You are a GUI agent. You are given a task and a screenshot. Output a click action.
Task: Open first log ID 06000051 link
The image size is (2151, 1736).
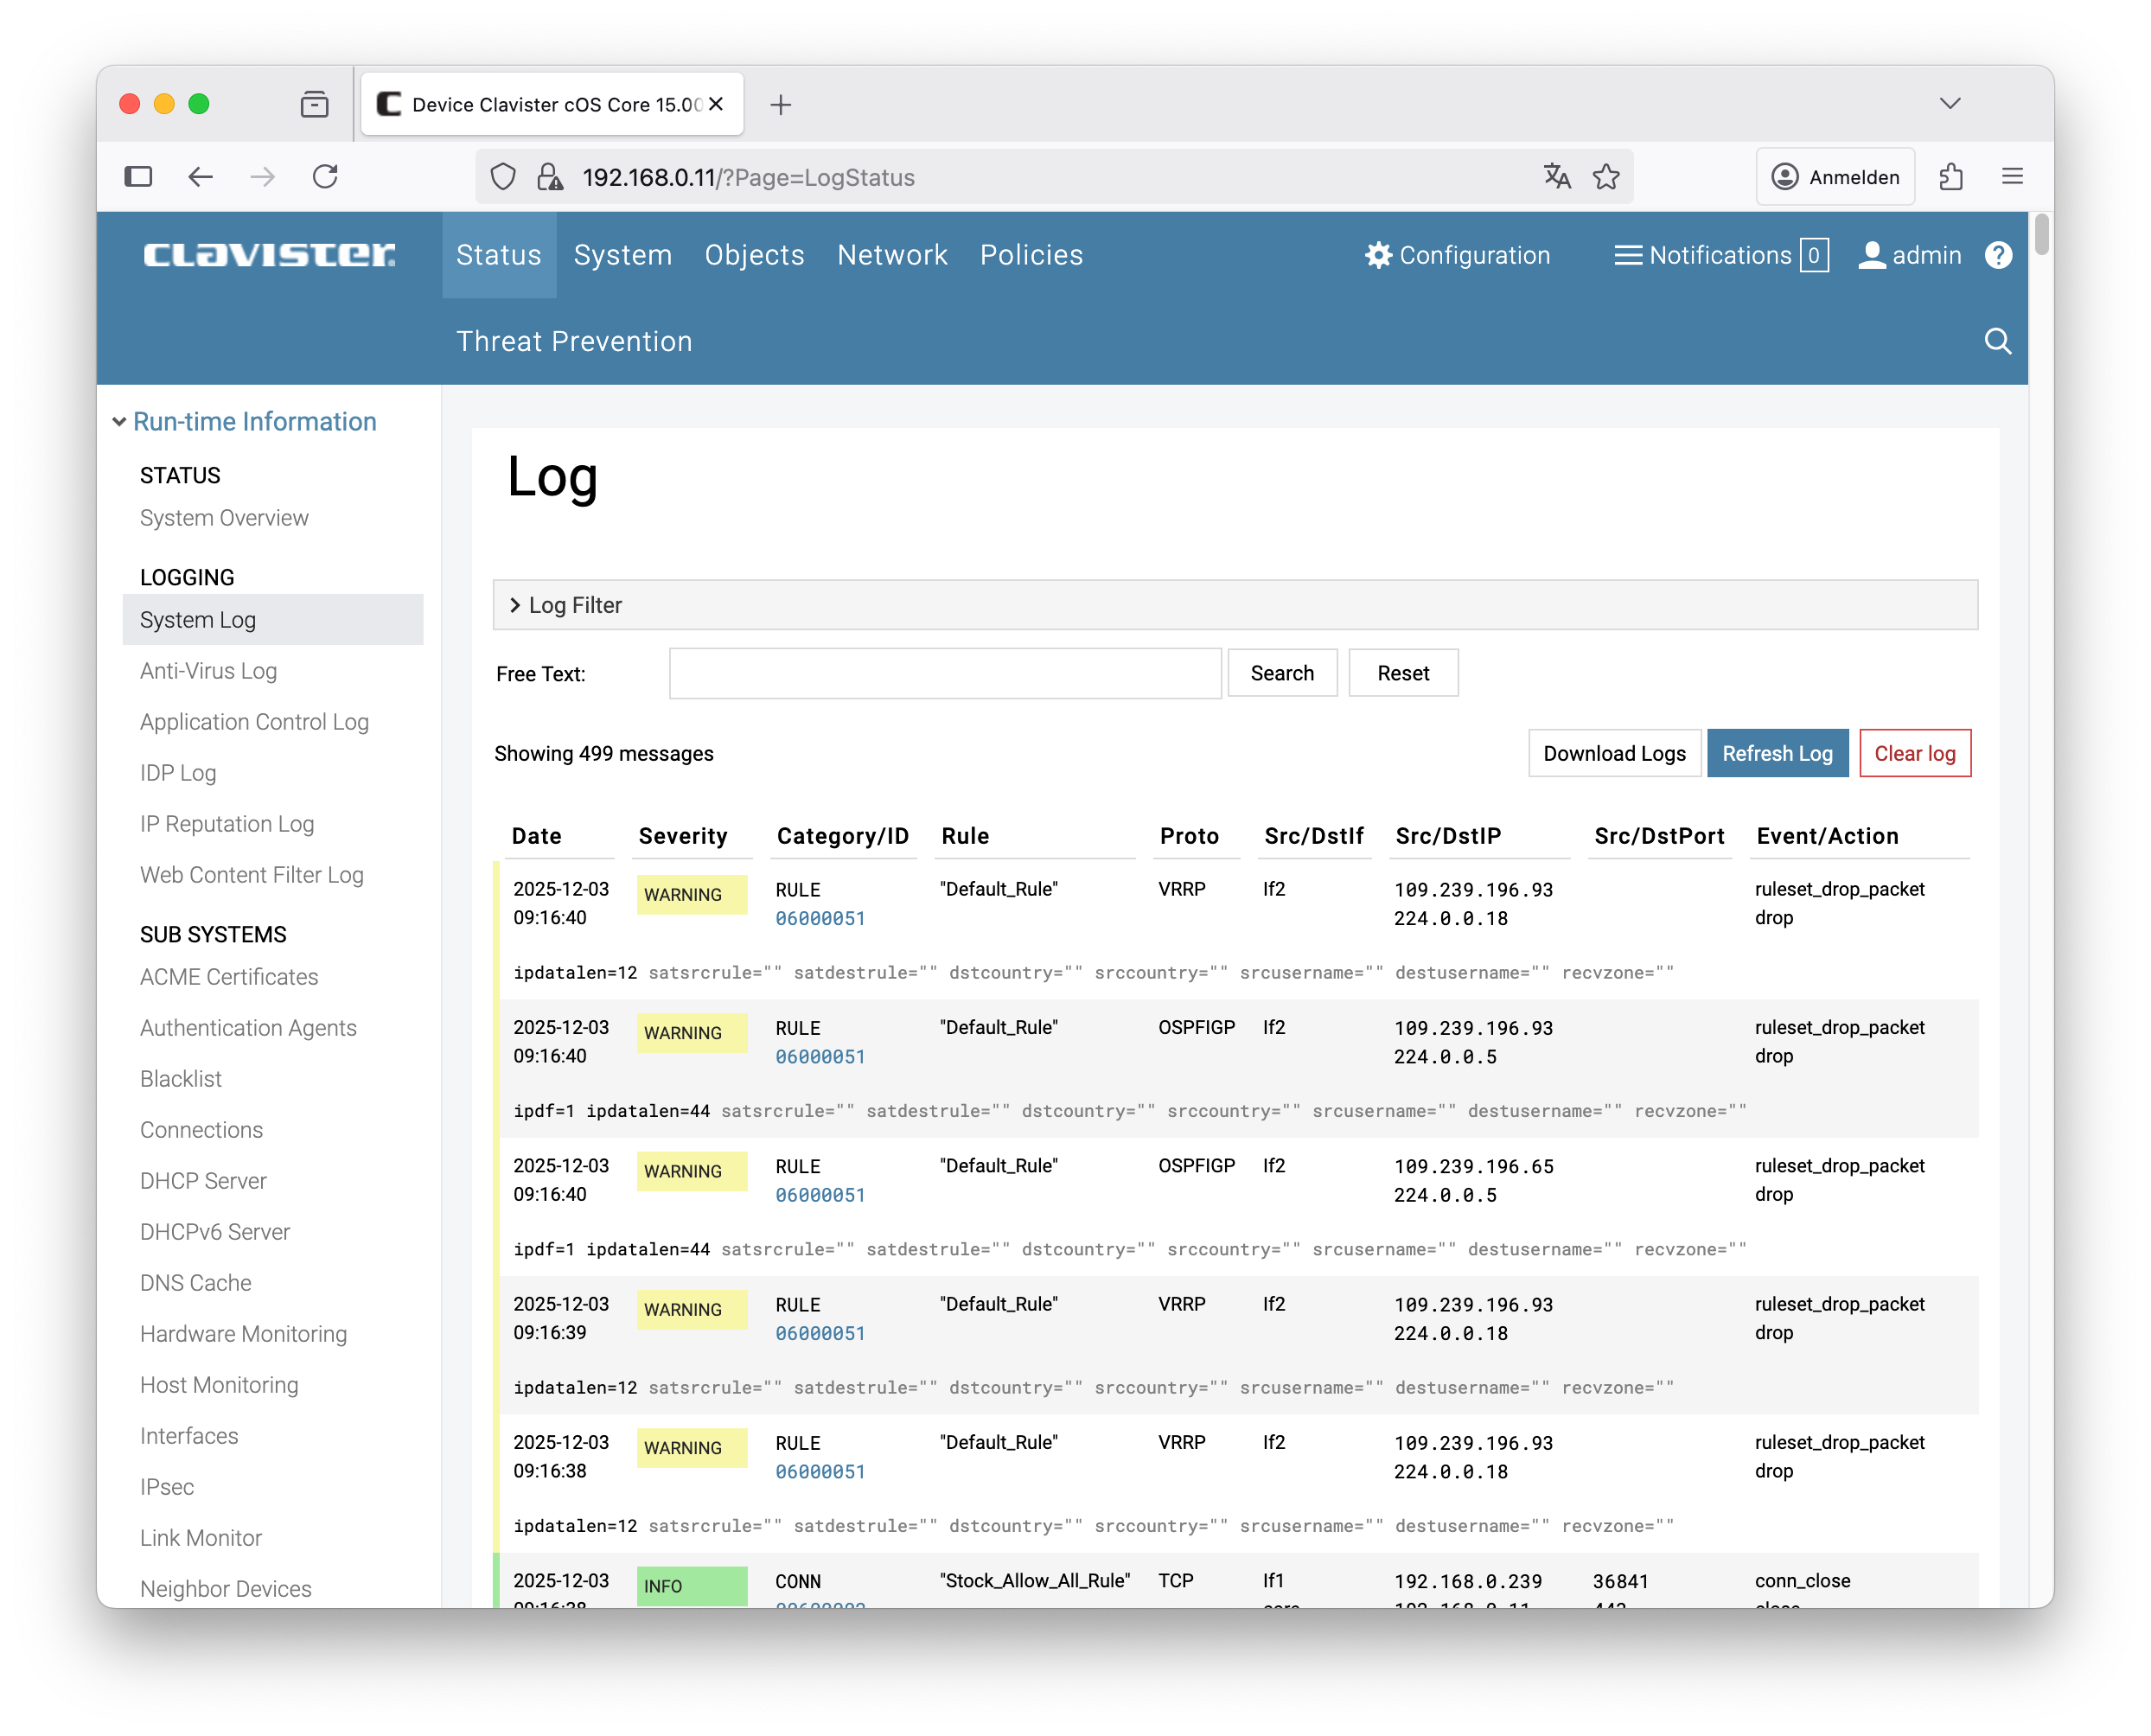[820, 918]
